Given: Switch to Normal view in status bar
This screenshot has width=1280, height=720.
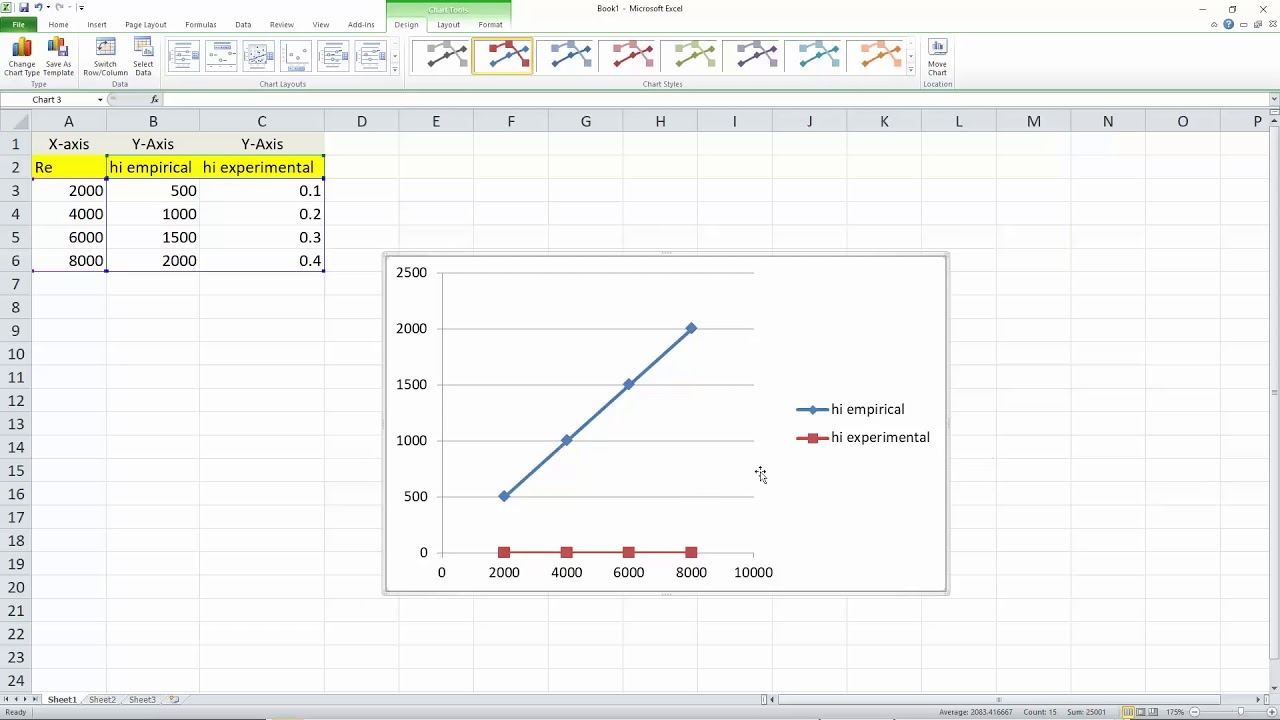Looking at the screenshot, I should click(1127, 712).
